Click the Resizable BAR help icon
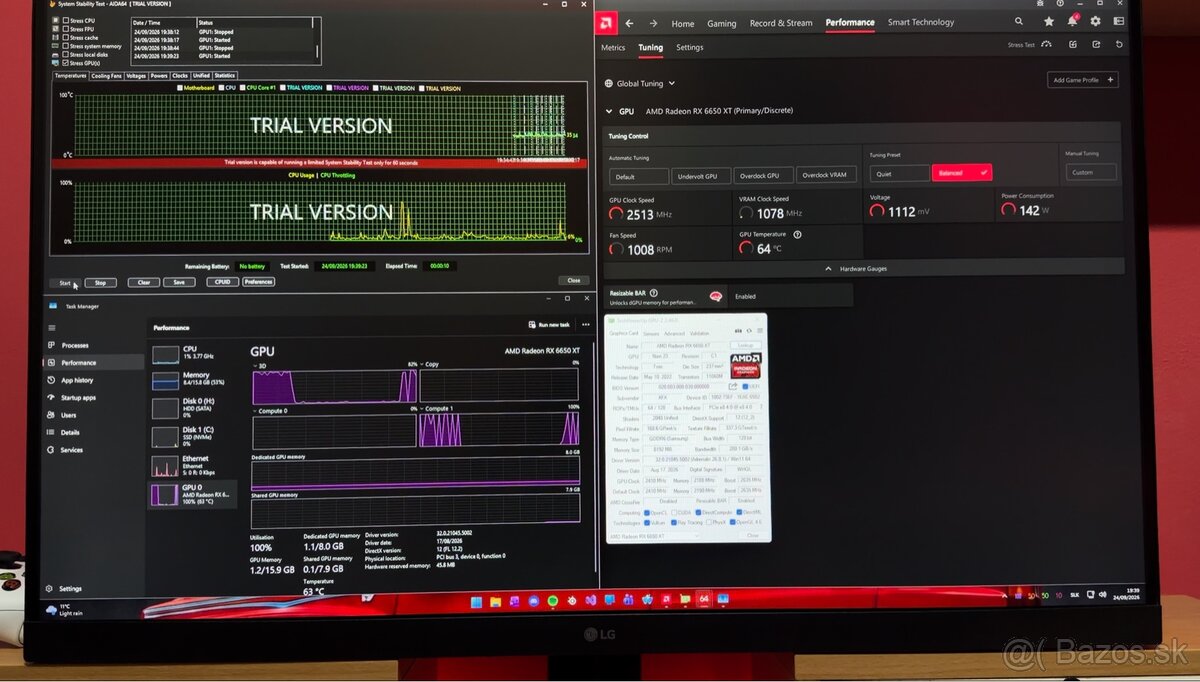 (x=653, y=293)
